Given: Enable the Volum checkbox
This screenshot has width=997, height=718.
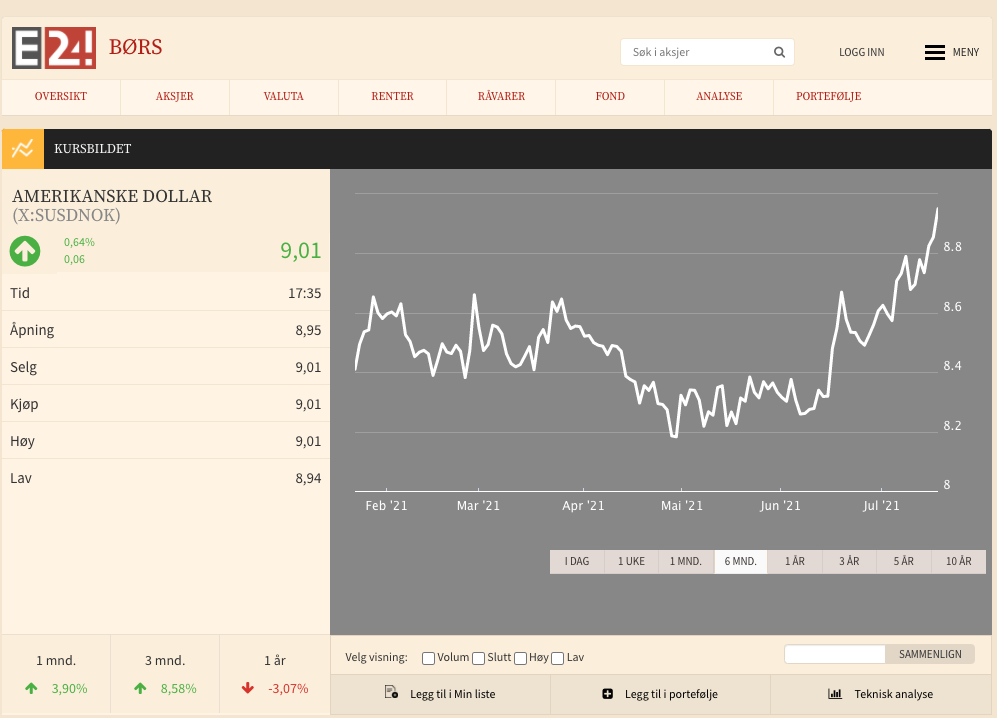Looking at the screenshot, I should click(x=428, y=658).
